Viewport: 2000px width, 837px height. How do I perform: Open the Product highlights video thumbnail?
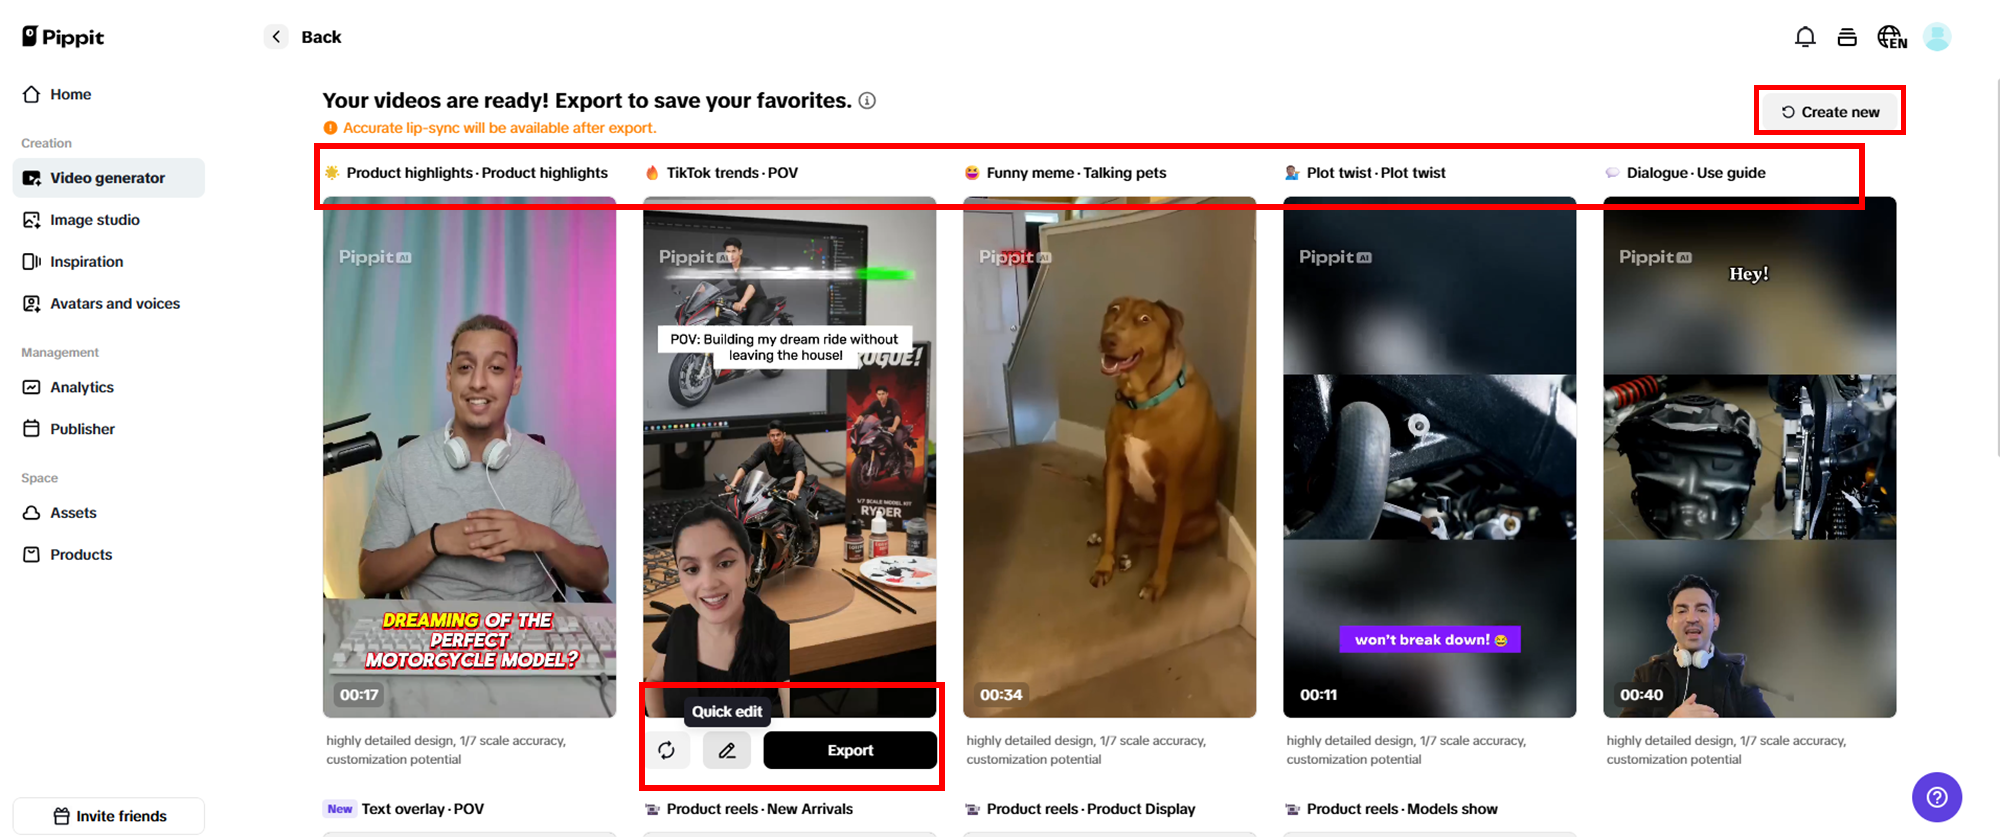pos(469,457)
